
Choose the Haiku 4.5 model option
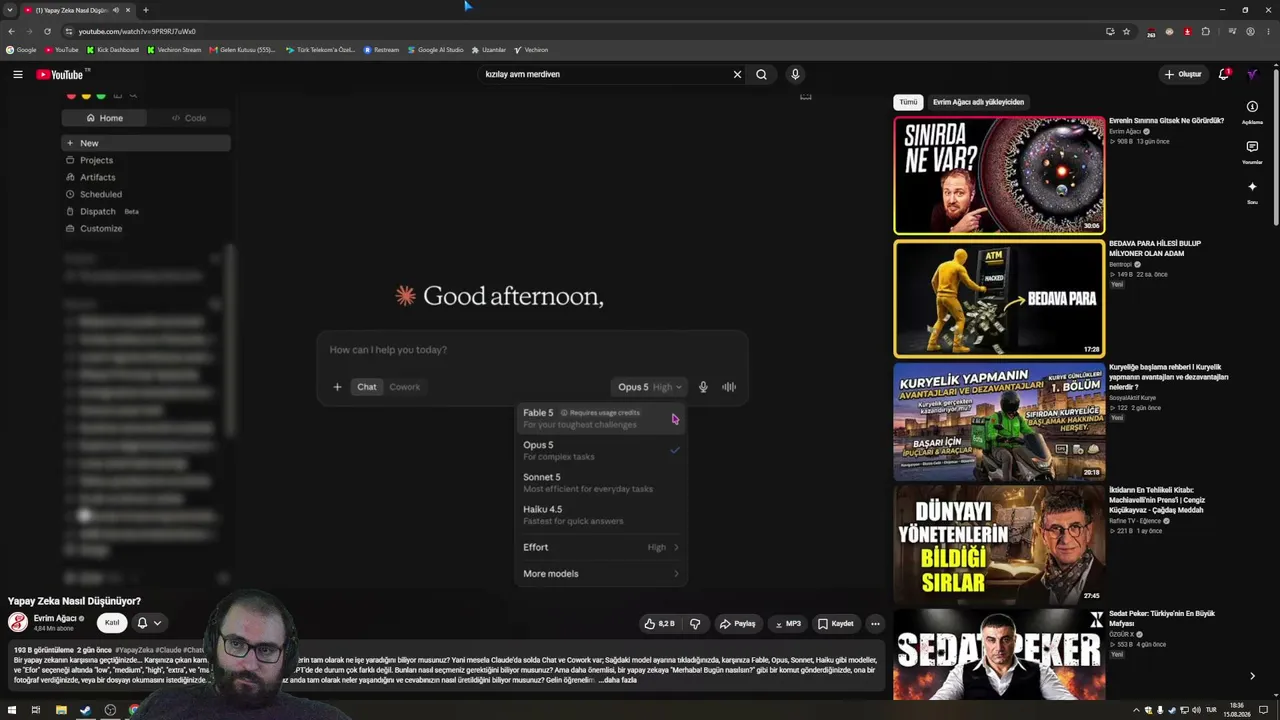pos(601,514)
